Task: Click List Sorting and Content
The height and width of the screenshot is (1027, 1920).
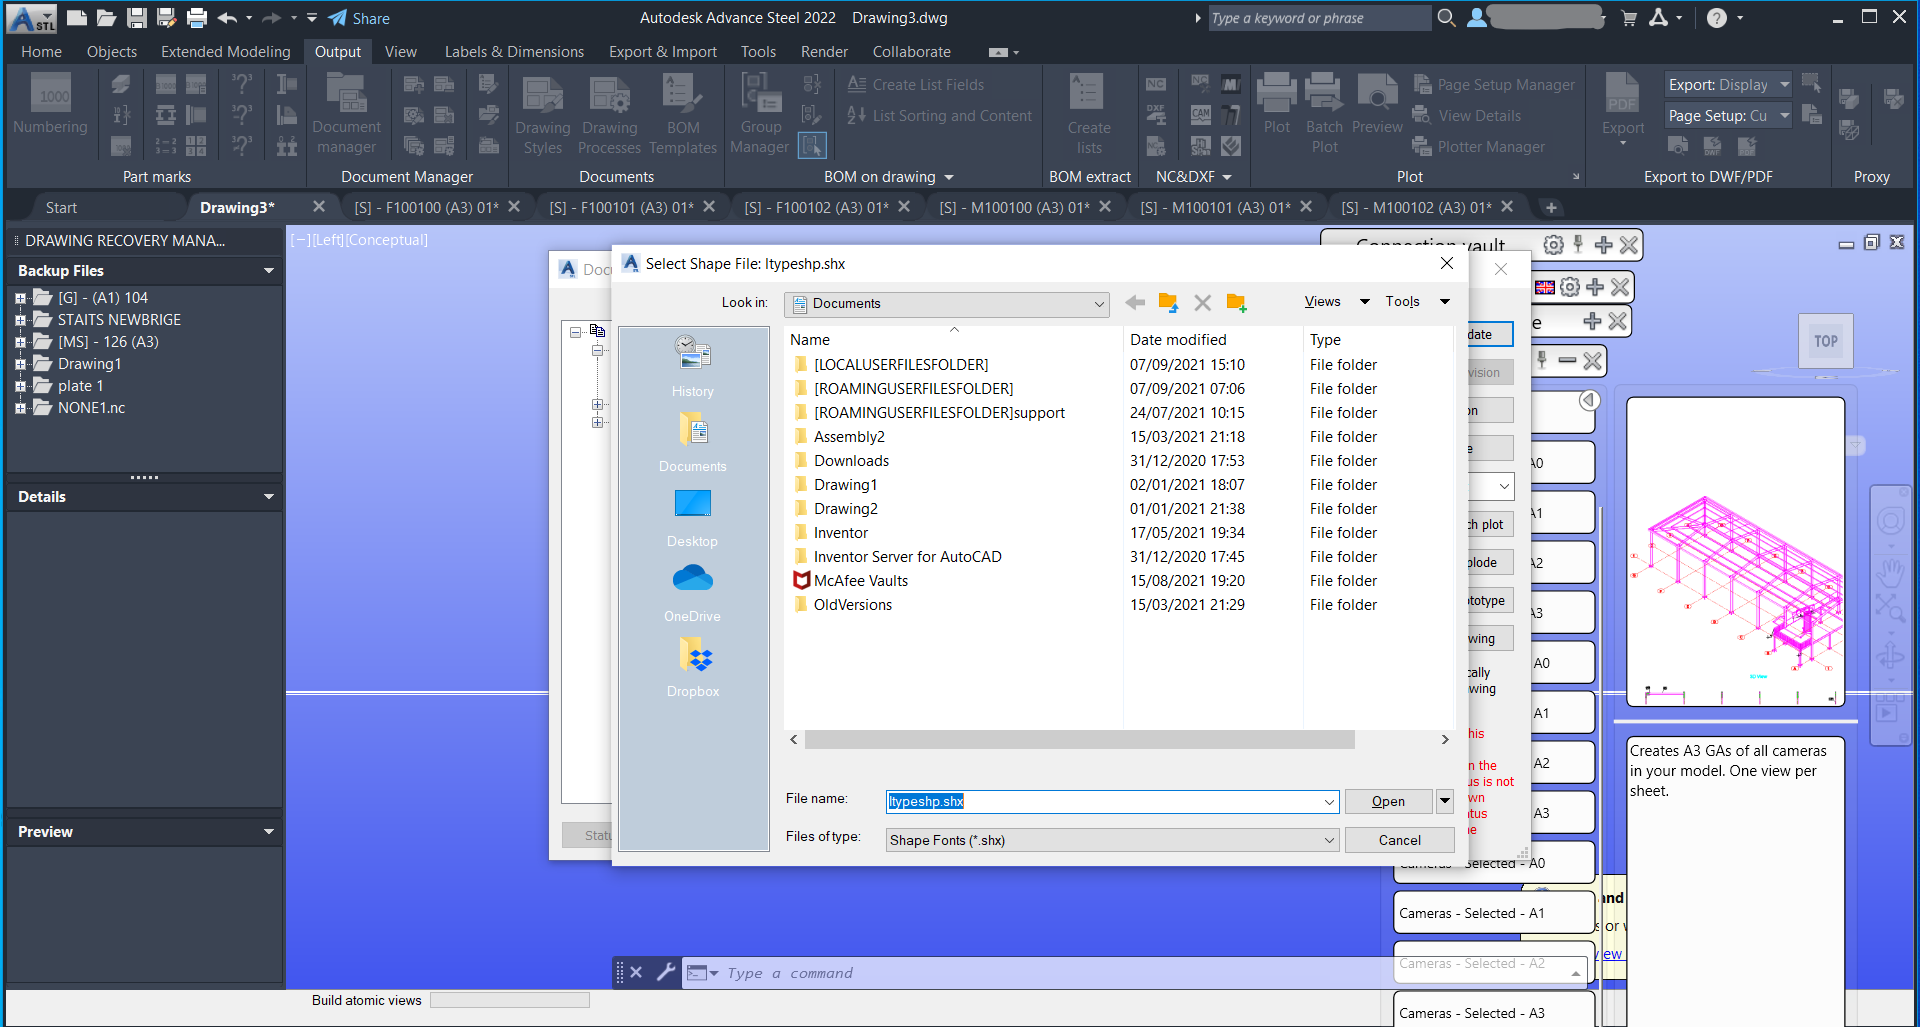Action: click(939, 116)
